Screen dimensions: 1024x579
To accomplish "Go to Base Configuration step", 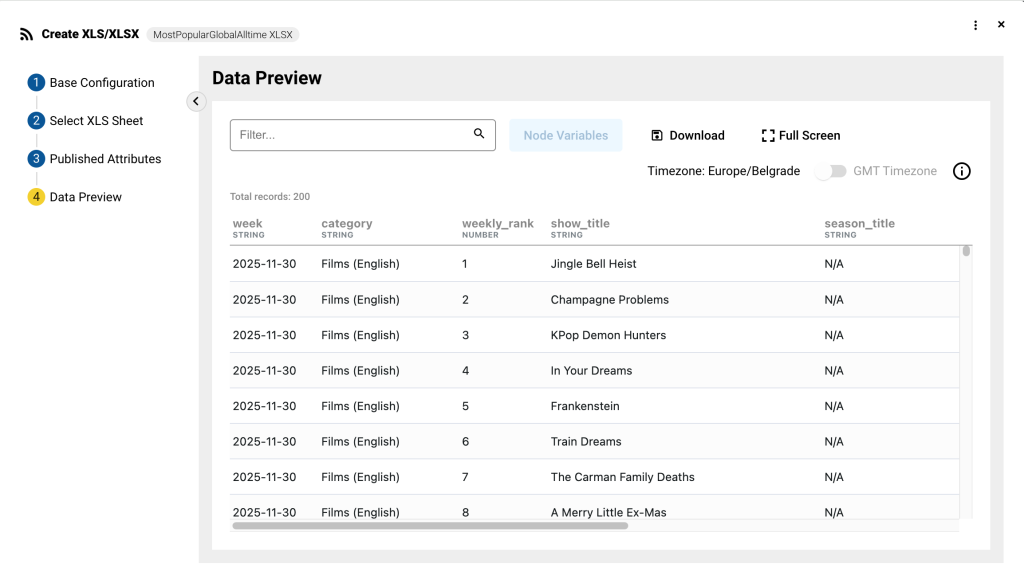I will click(102, 83).
